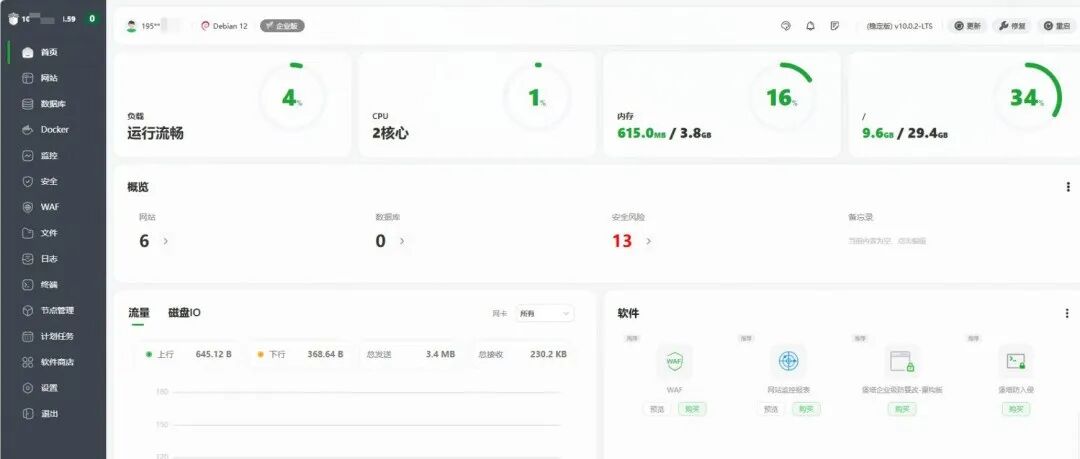Switch to the 流量 traffic tab
Image resolution: width=1080 pixels, height=459 pixels.
pos(138,313)
